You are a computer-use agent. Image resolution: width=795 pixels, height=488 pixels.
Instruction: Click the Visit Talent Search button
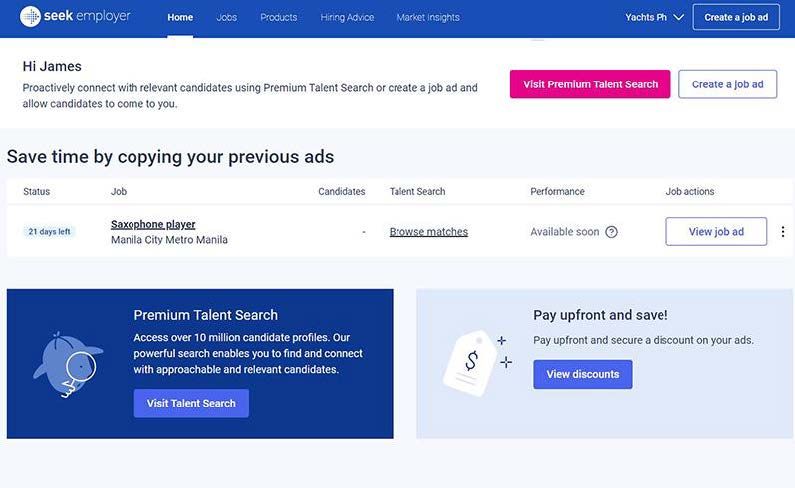(x=191, y=403)
